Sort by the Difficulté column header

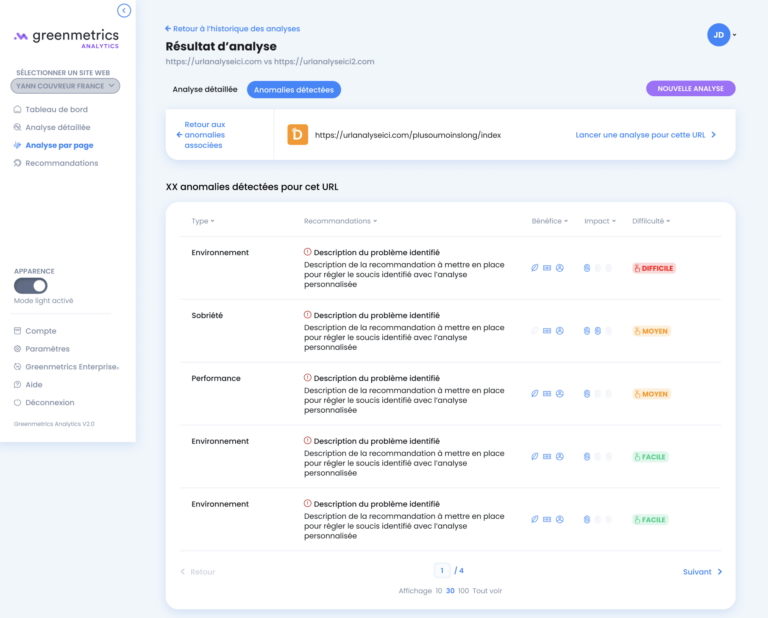click(x=651, y=221)
